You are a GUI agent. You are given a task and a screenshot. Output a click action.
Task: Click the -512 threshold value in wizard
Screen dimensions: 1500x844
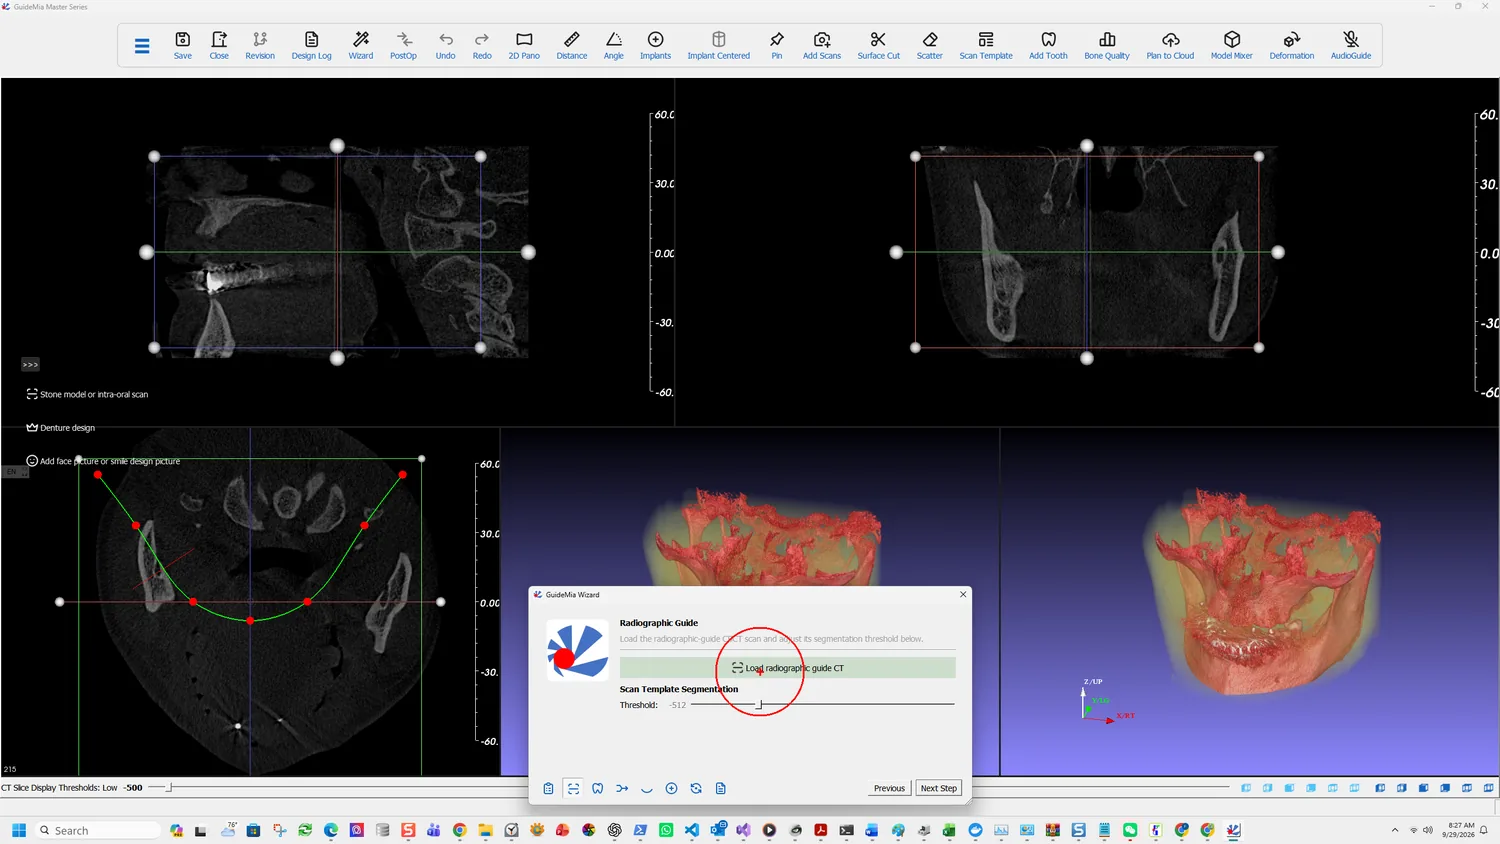pos(678,705)
